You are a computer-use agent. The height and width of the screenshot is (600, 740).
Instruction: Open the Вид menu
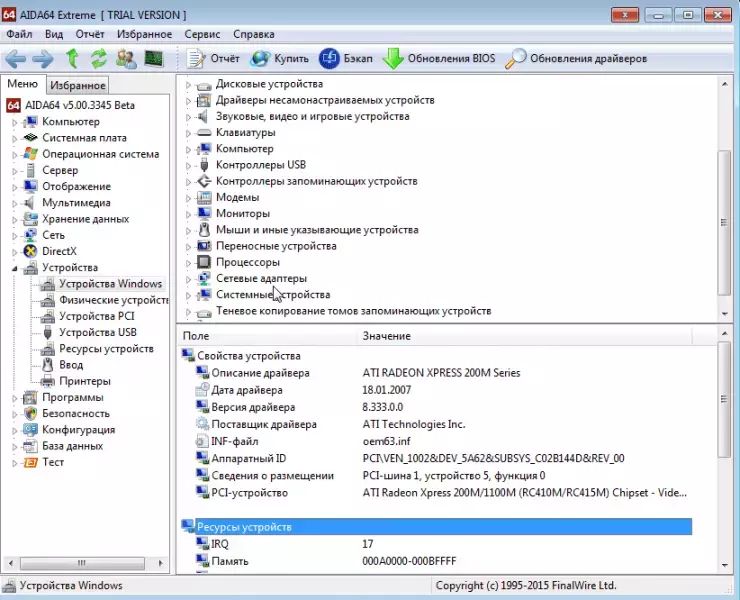[54, 34]
